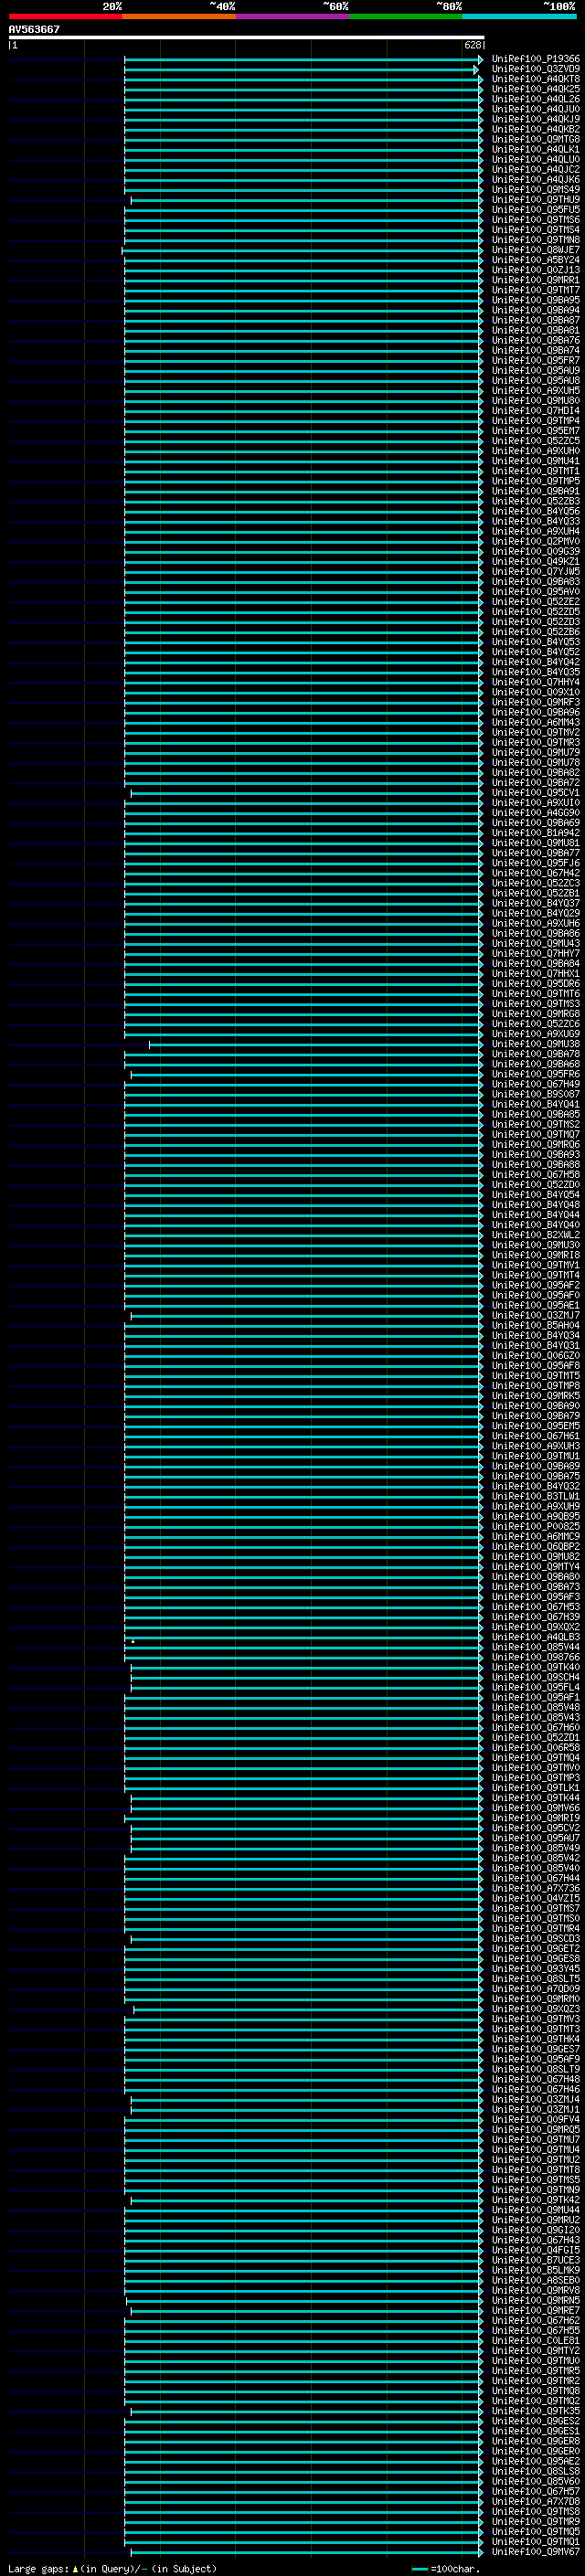The height and width of the screenshot is (2576, 585).
Task: Select the label UniRef100_Q9GI20
Action: coord(536,2231)
